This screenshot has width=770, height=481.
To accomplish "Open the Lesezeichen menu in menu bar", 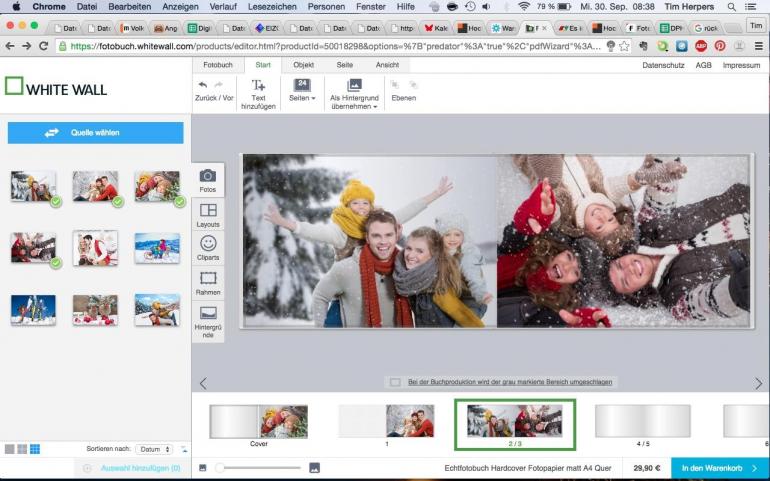I will 272,7.
